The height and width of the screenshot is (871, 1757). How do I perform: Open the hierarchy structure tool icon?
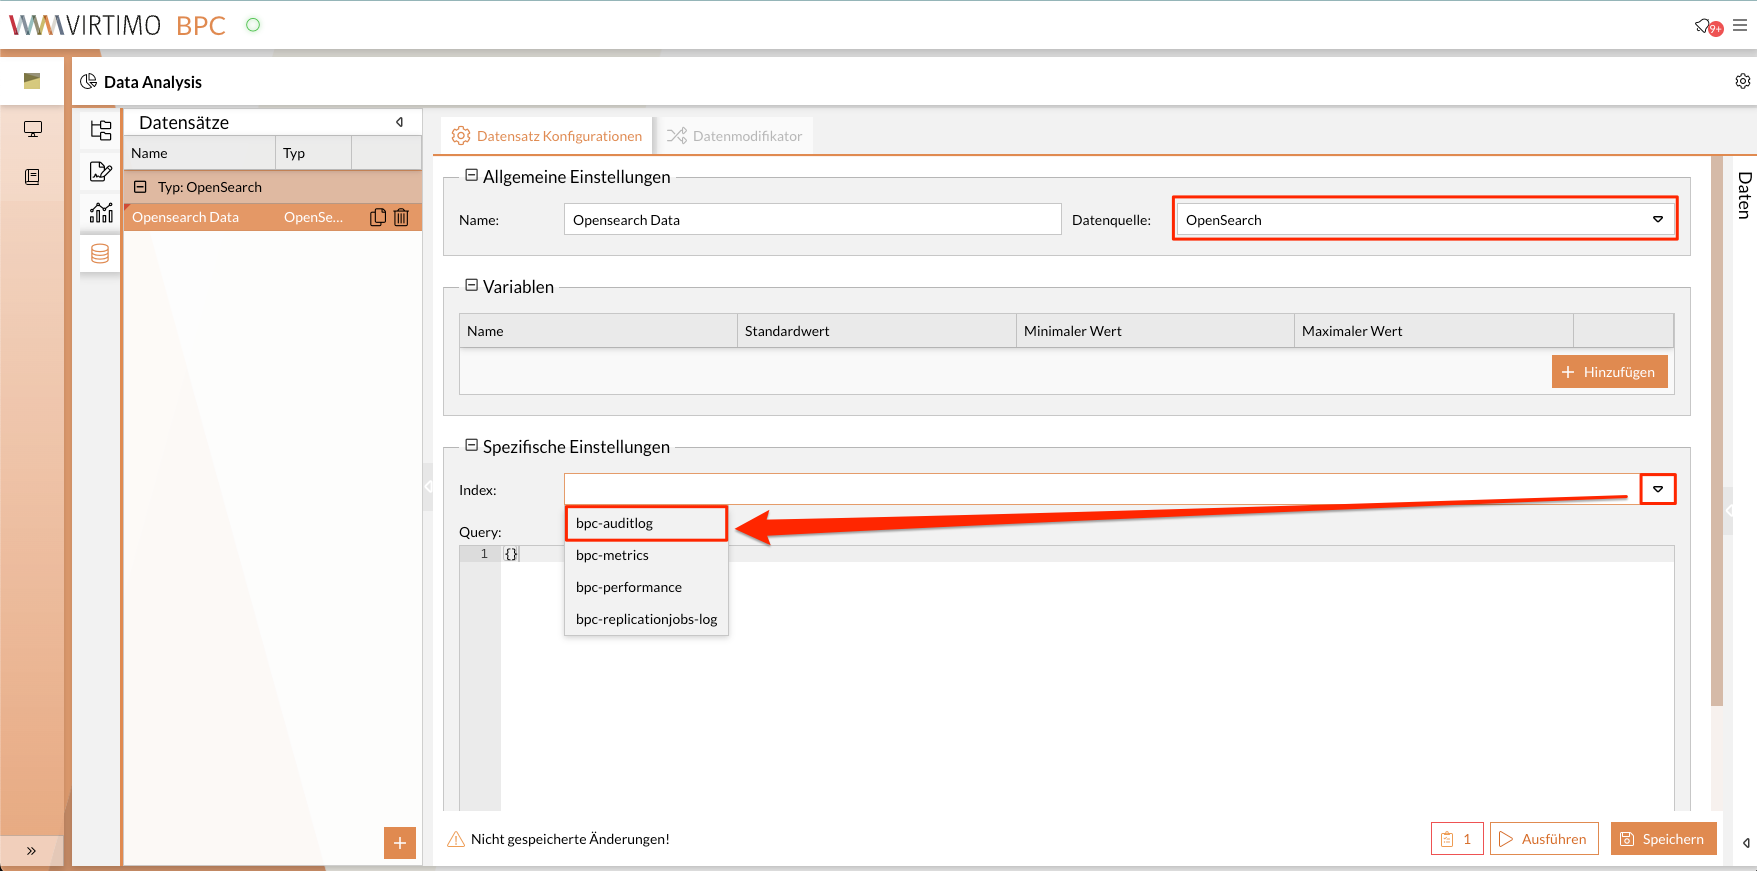[x=101, y=130]
